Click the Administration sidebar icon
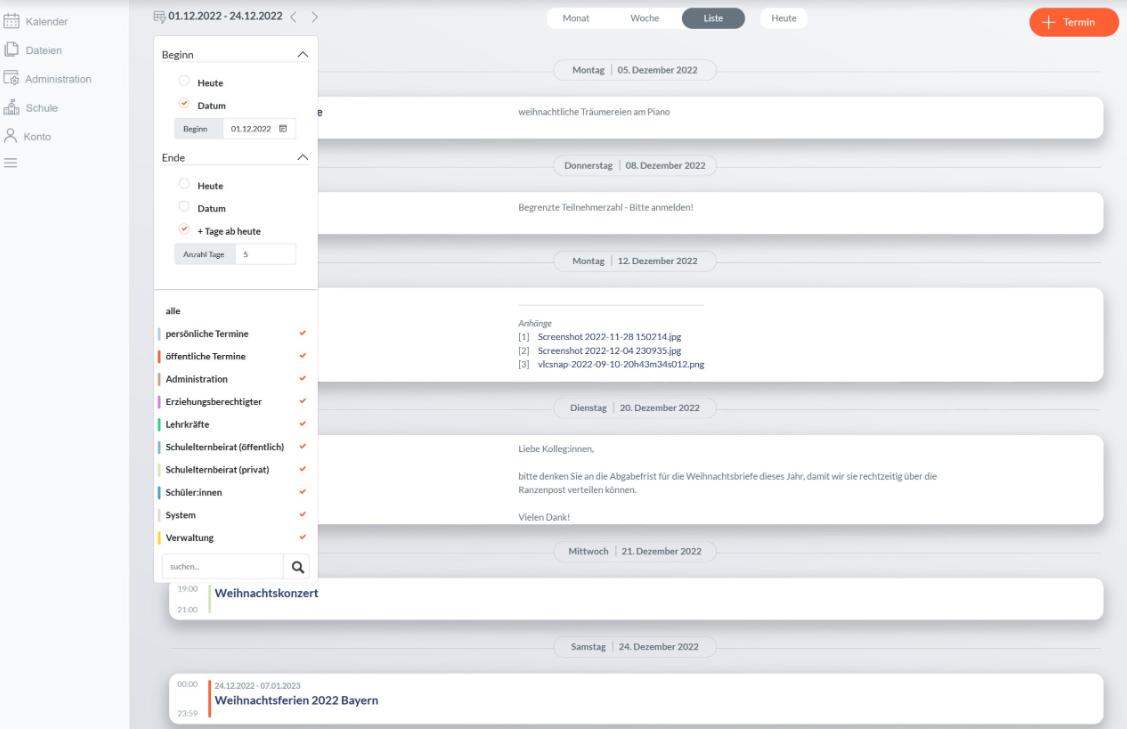This screenshot has width=1127, height=729. tap(12, 79)
